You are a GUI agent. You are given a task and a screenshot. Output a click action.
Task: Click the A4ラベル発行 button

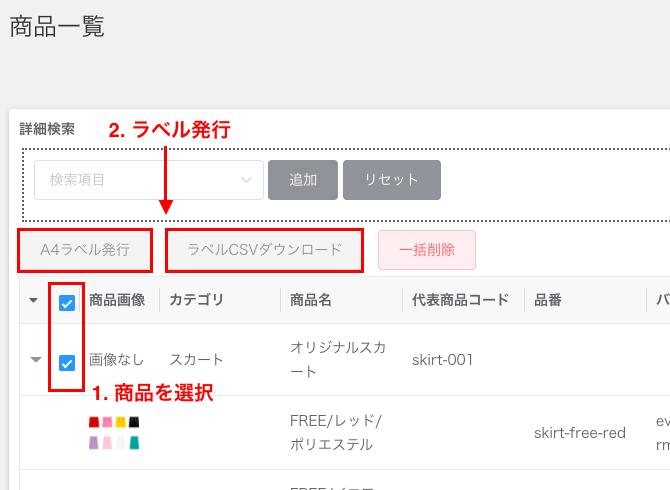85,250
